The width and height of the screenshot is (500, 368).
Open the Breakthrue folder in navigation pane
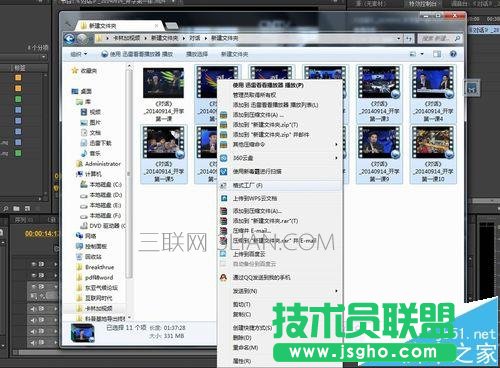95,267
